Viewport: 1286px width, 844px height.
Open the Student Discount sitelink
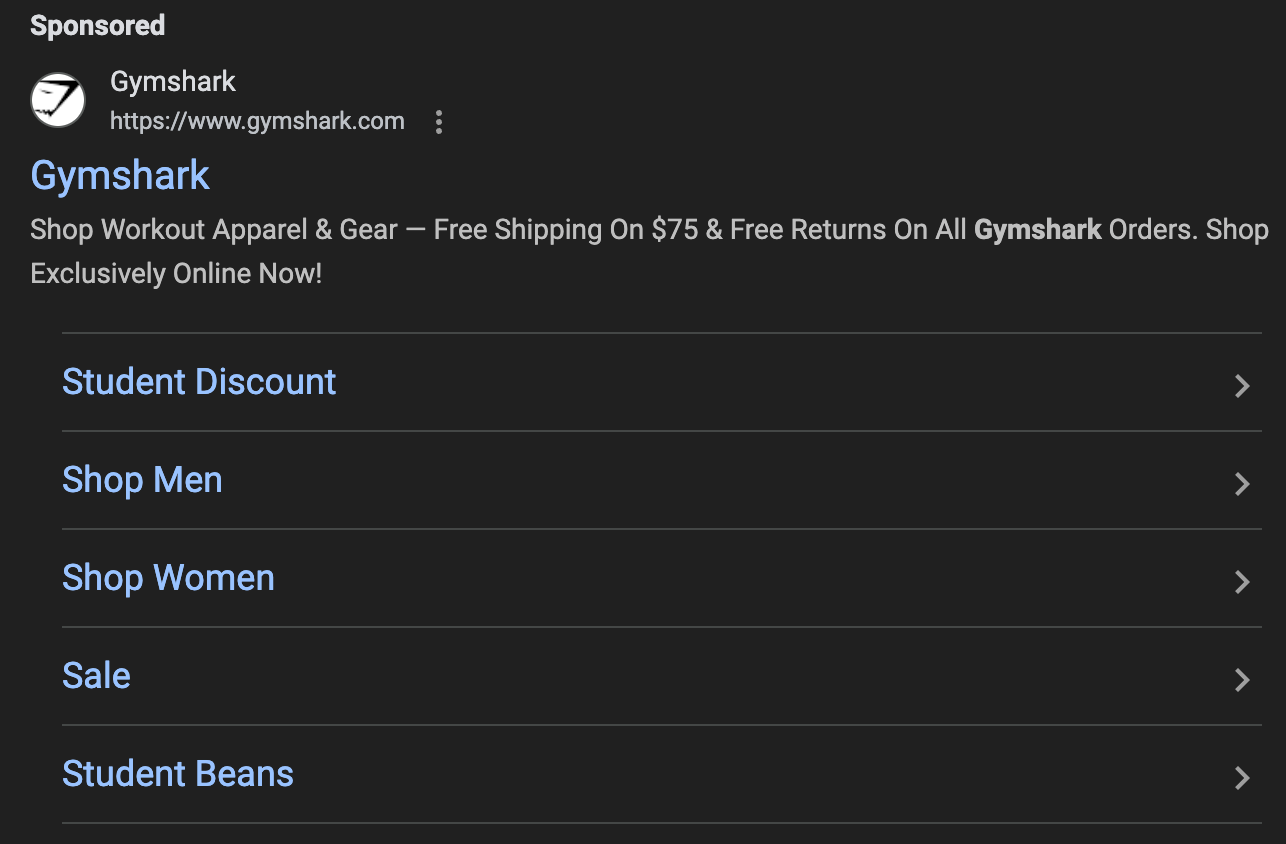[199, 382]
